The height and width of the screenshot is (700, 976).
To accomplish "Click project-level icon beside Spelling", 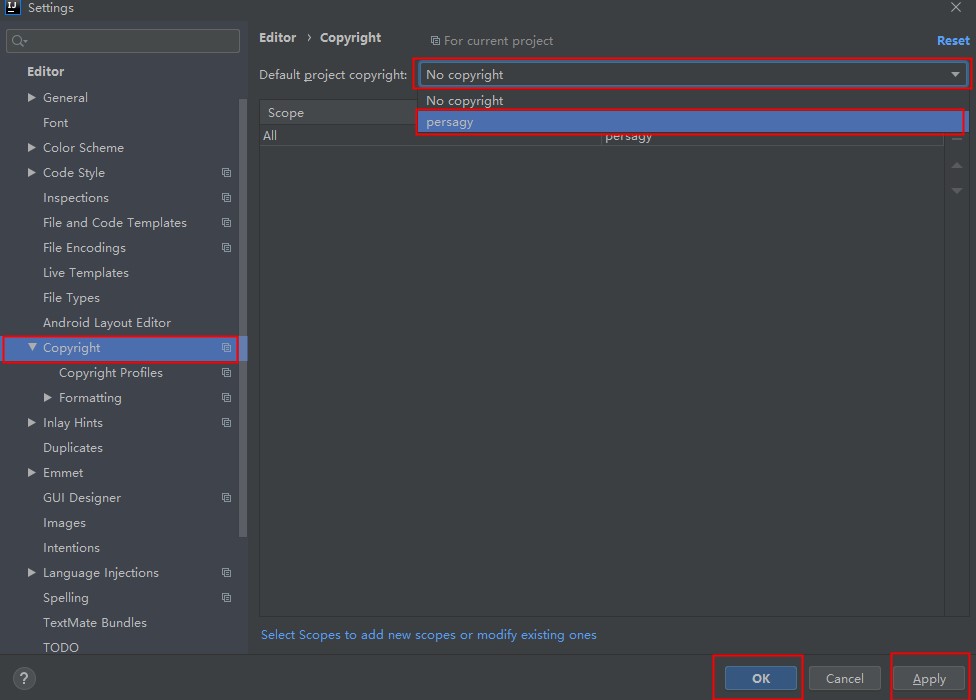I will (x=226, y=598).
